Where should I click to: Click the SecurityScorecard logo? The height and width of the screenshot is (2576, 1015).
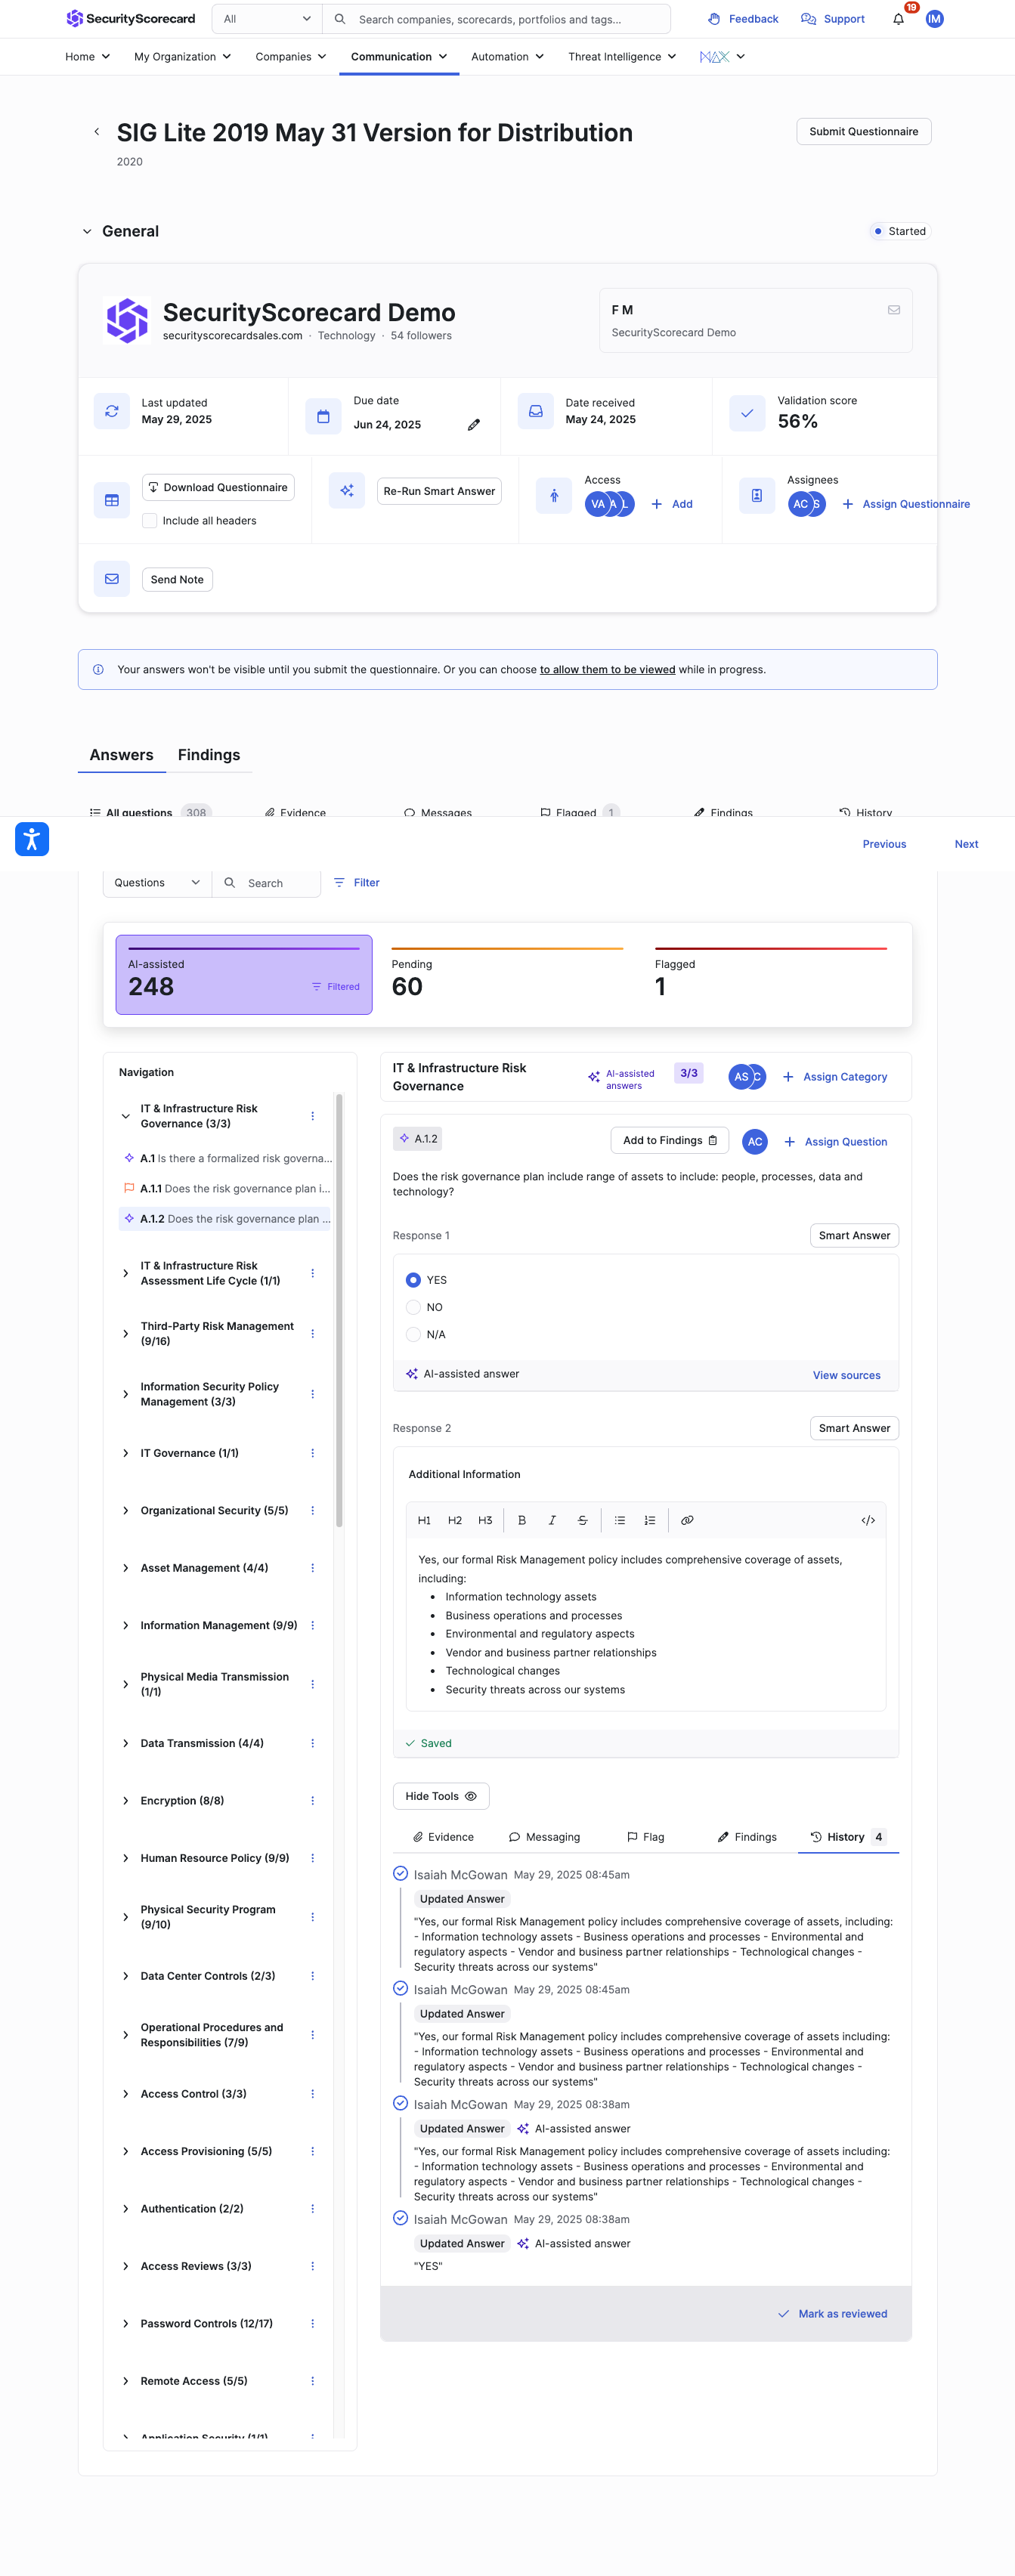click(130, 19)
